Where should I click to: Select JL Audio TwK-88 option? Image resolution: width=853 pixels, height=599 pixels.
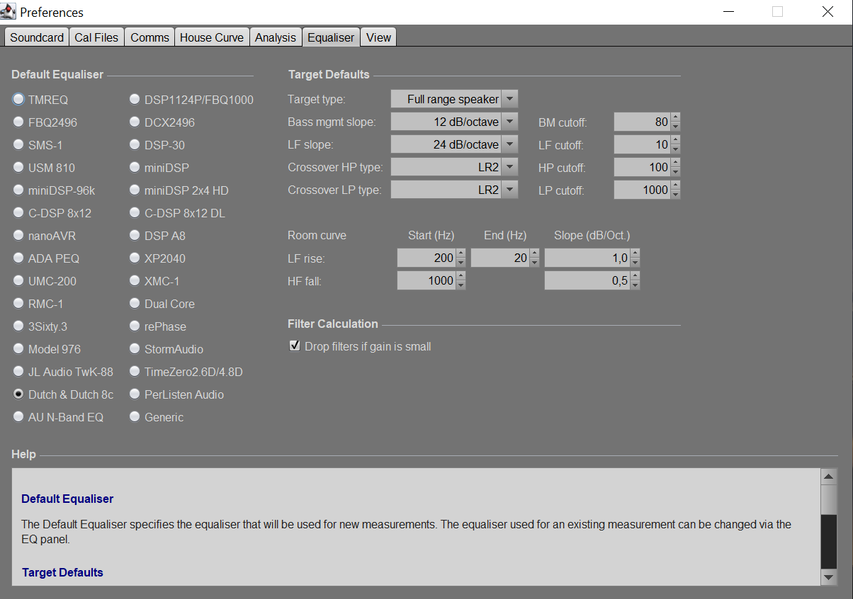click(18, 372)
